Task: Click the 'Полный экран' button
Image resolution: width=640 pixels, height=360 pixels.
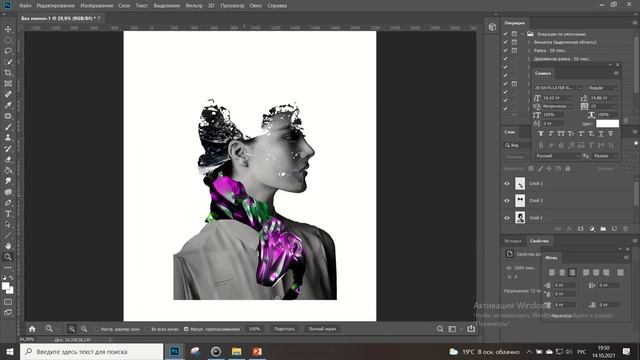Action: coord(322,329)
